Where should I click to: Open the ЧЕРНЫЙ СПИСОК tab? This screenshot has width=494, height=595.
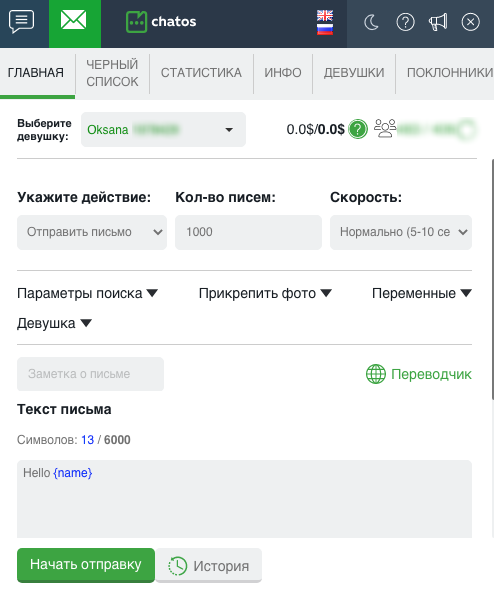click(x=112, y=73)
